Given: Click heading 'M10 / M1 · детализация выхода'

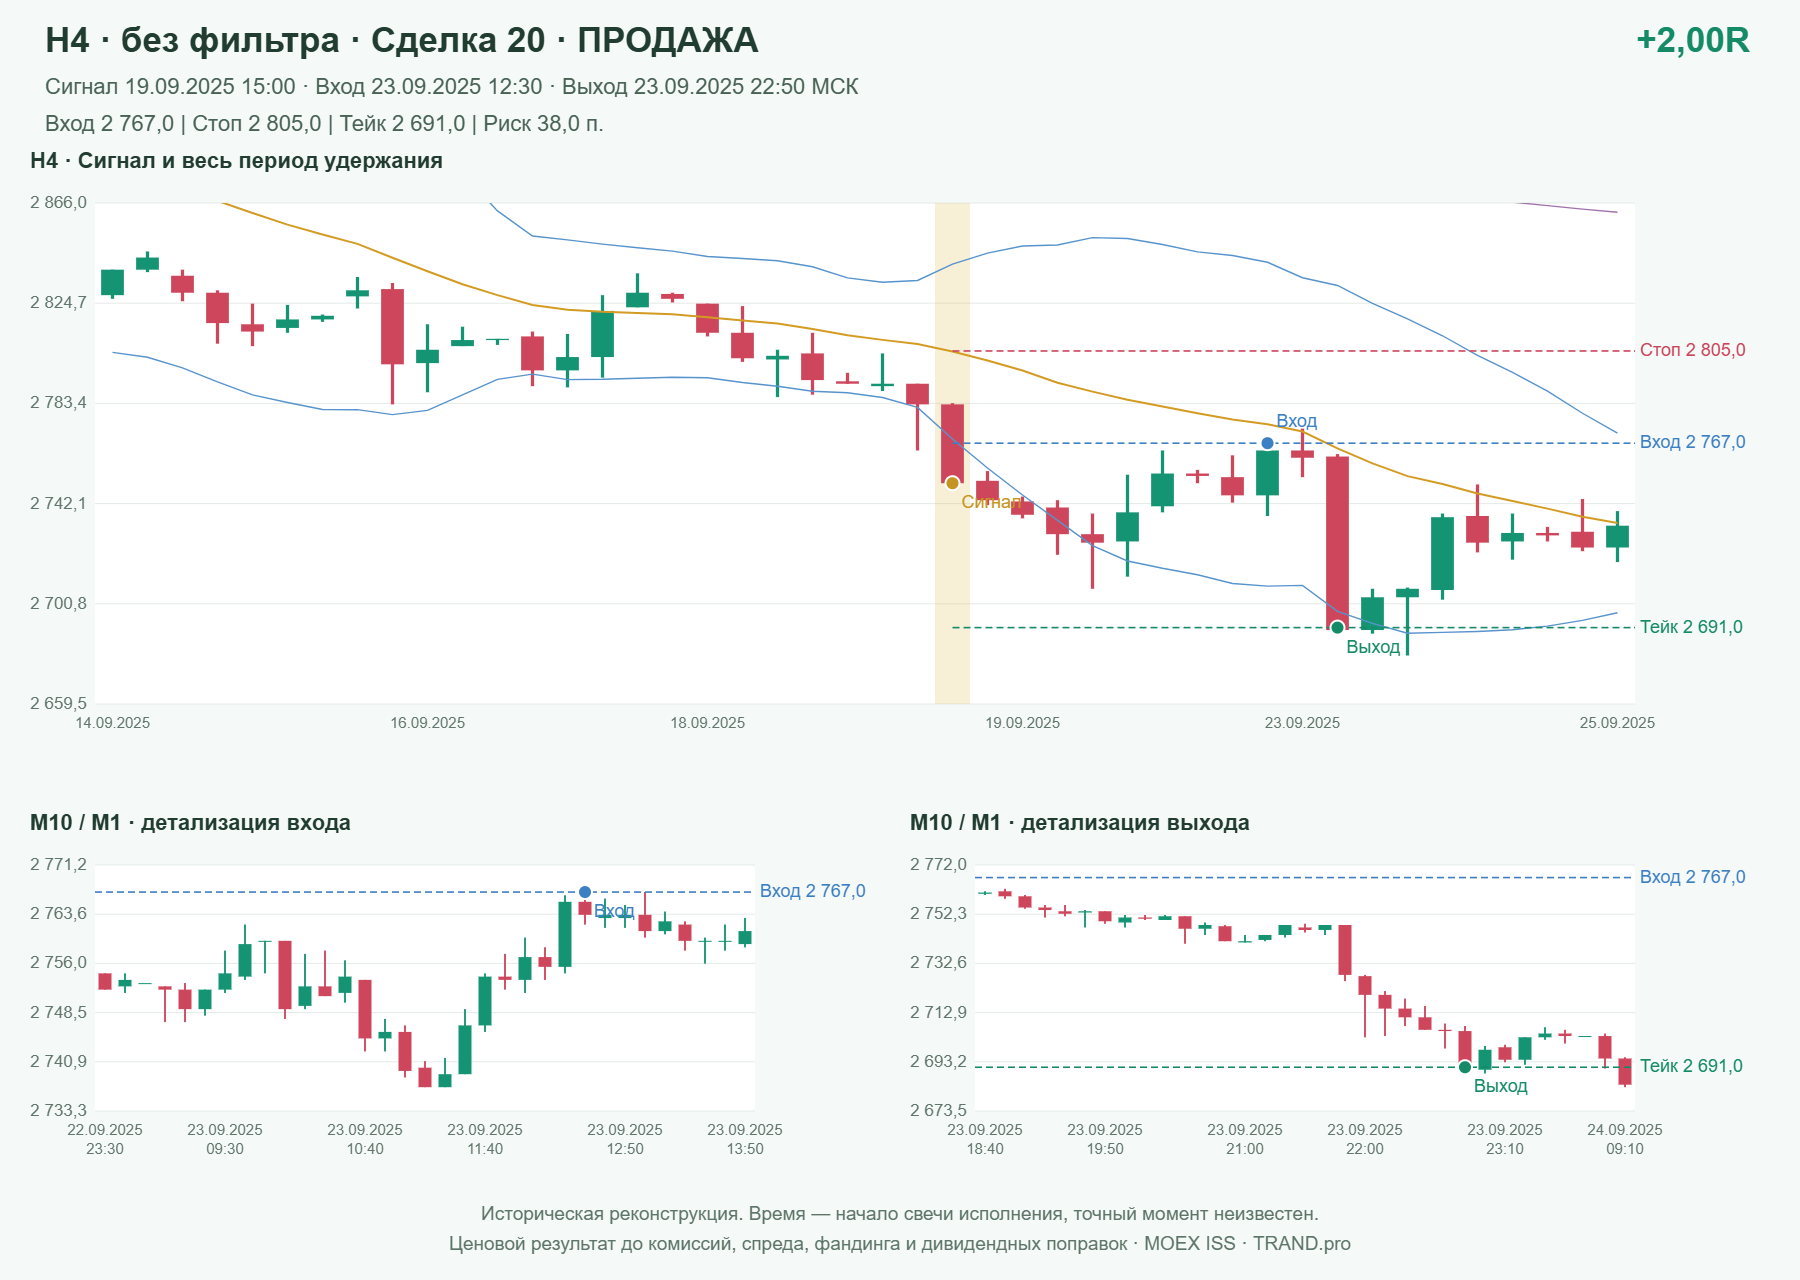Looking at the screenshot, I should coord(1080,823).
